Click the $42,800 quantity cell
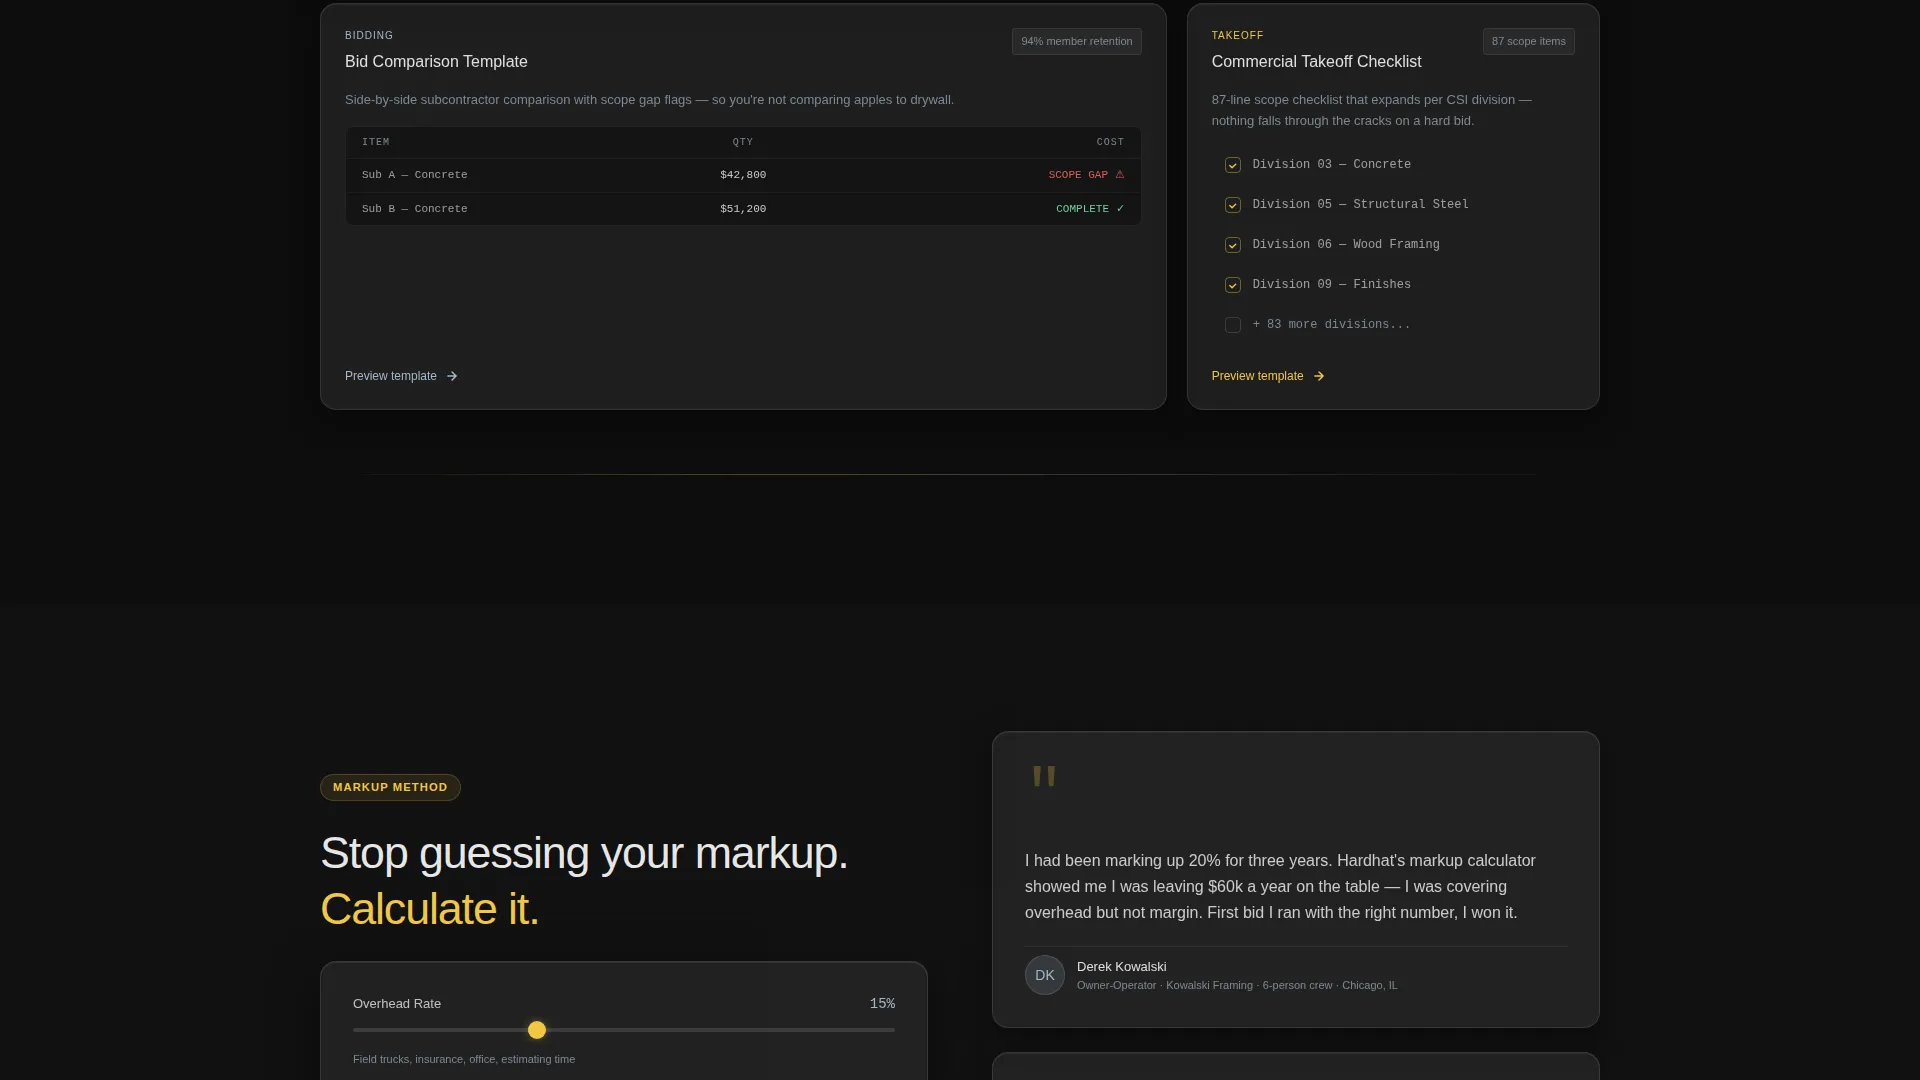This screenshot has width=1920, height=1080. coord(743,175)
